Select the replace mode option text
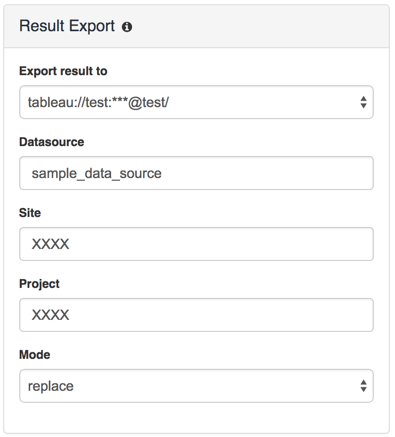The height and width of the screenshot is (437, 395). pos(51,386)
